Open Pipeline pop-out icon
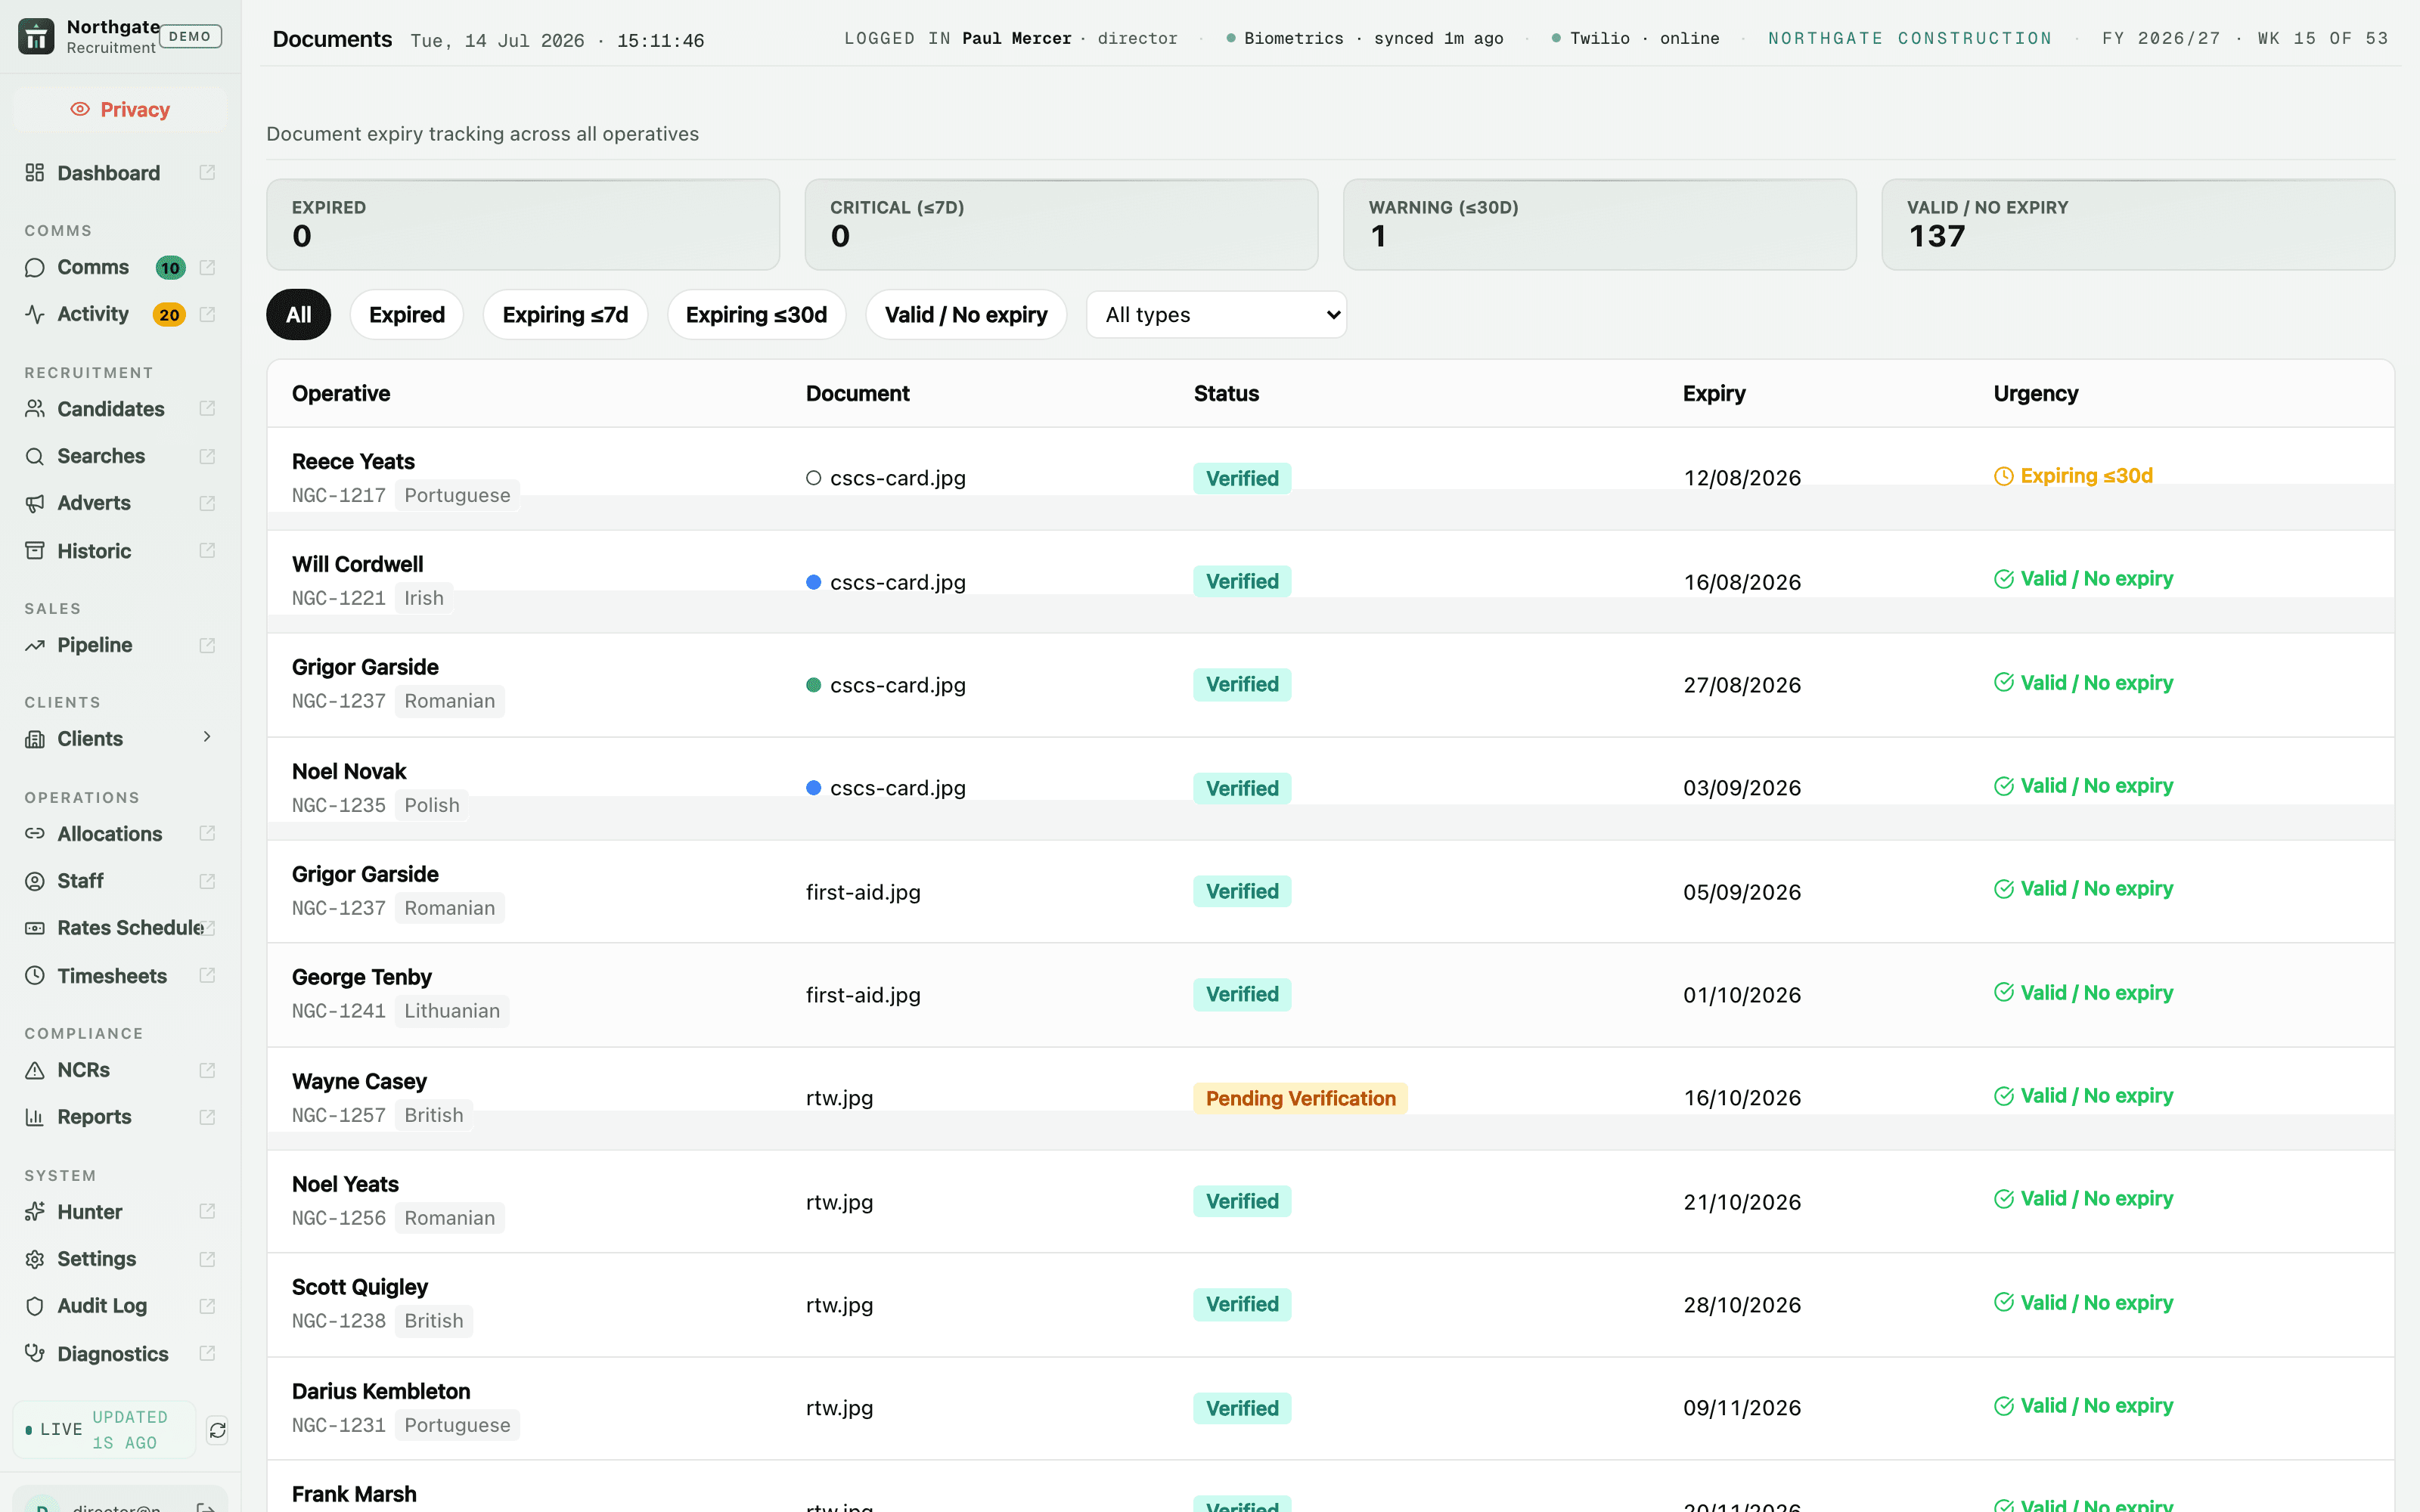 coord(207,645)
